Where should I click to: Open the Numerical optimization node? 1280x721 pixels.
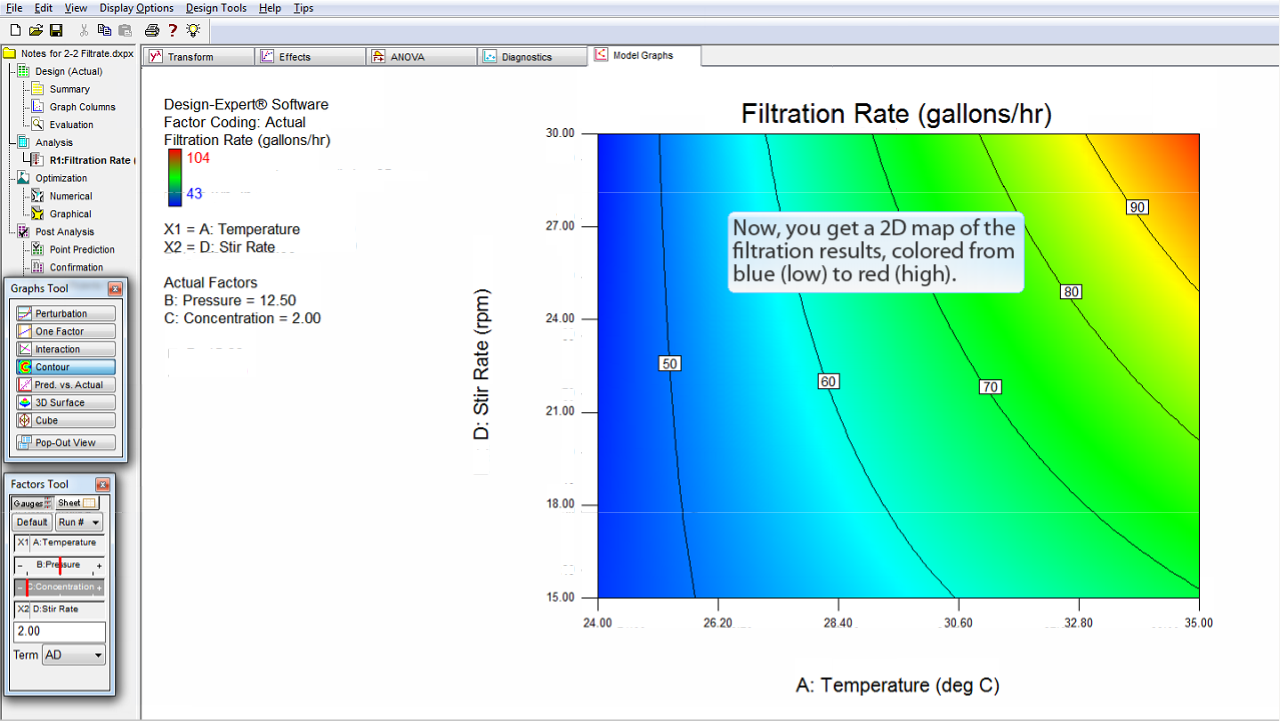click(x=70, y=196)
